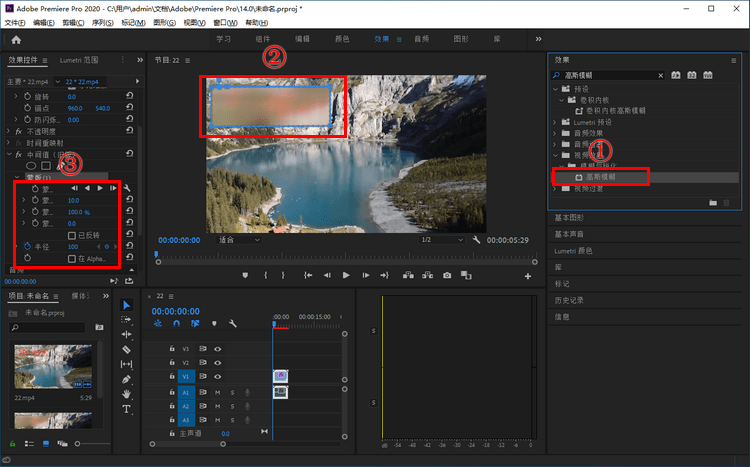The height and width of the screenshot is (467, 750).
Task: Click the Home icon at top left
Action: click(x=15, y=39)
